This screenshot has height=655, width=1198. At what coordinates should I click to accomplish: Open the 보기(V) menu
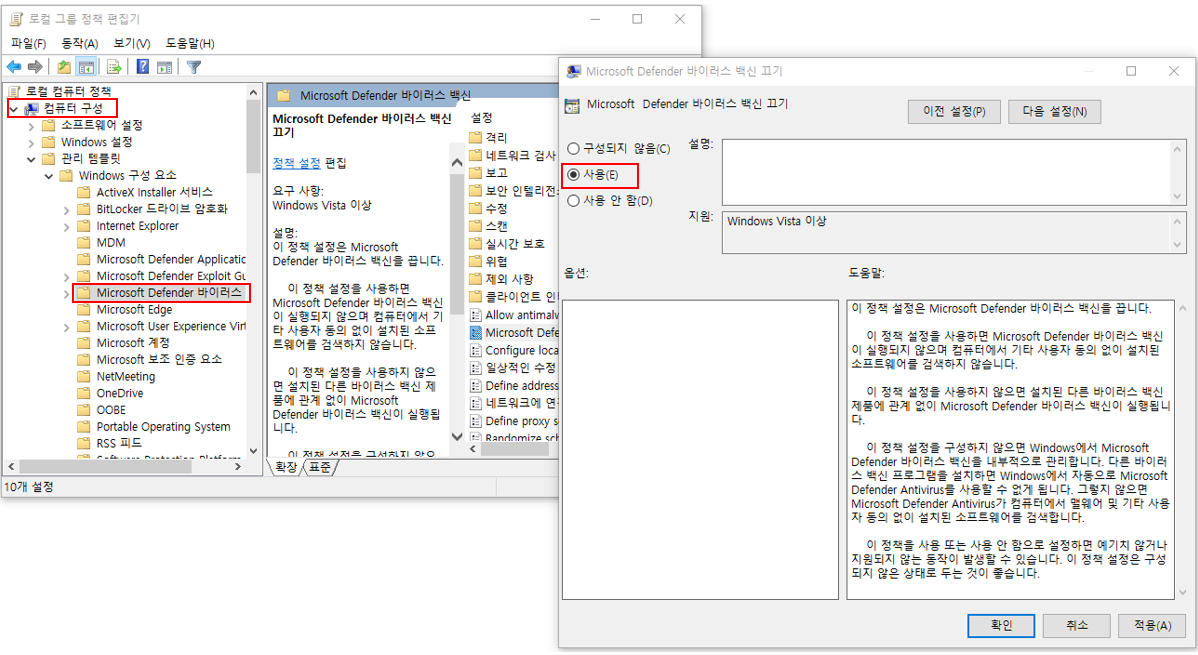(x=131, y=44)
